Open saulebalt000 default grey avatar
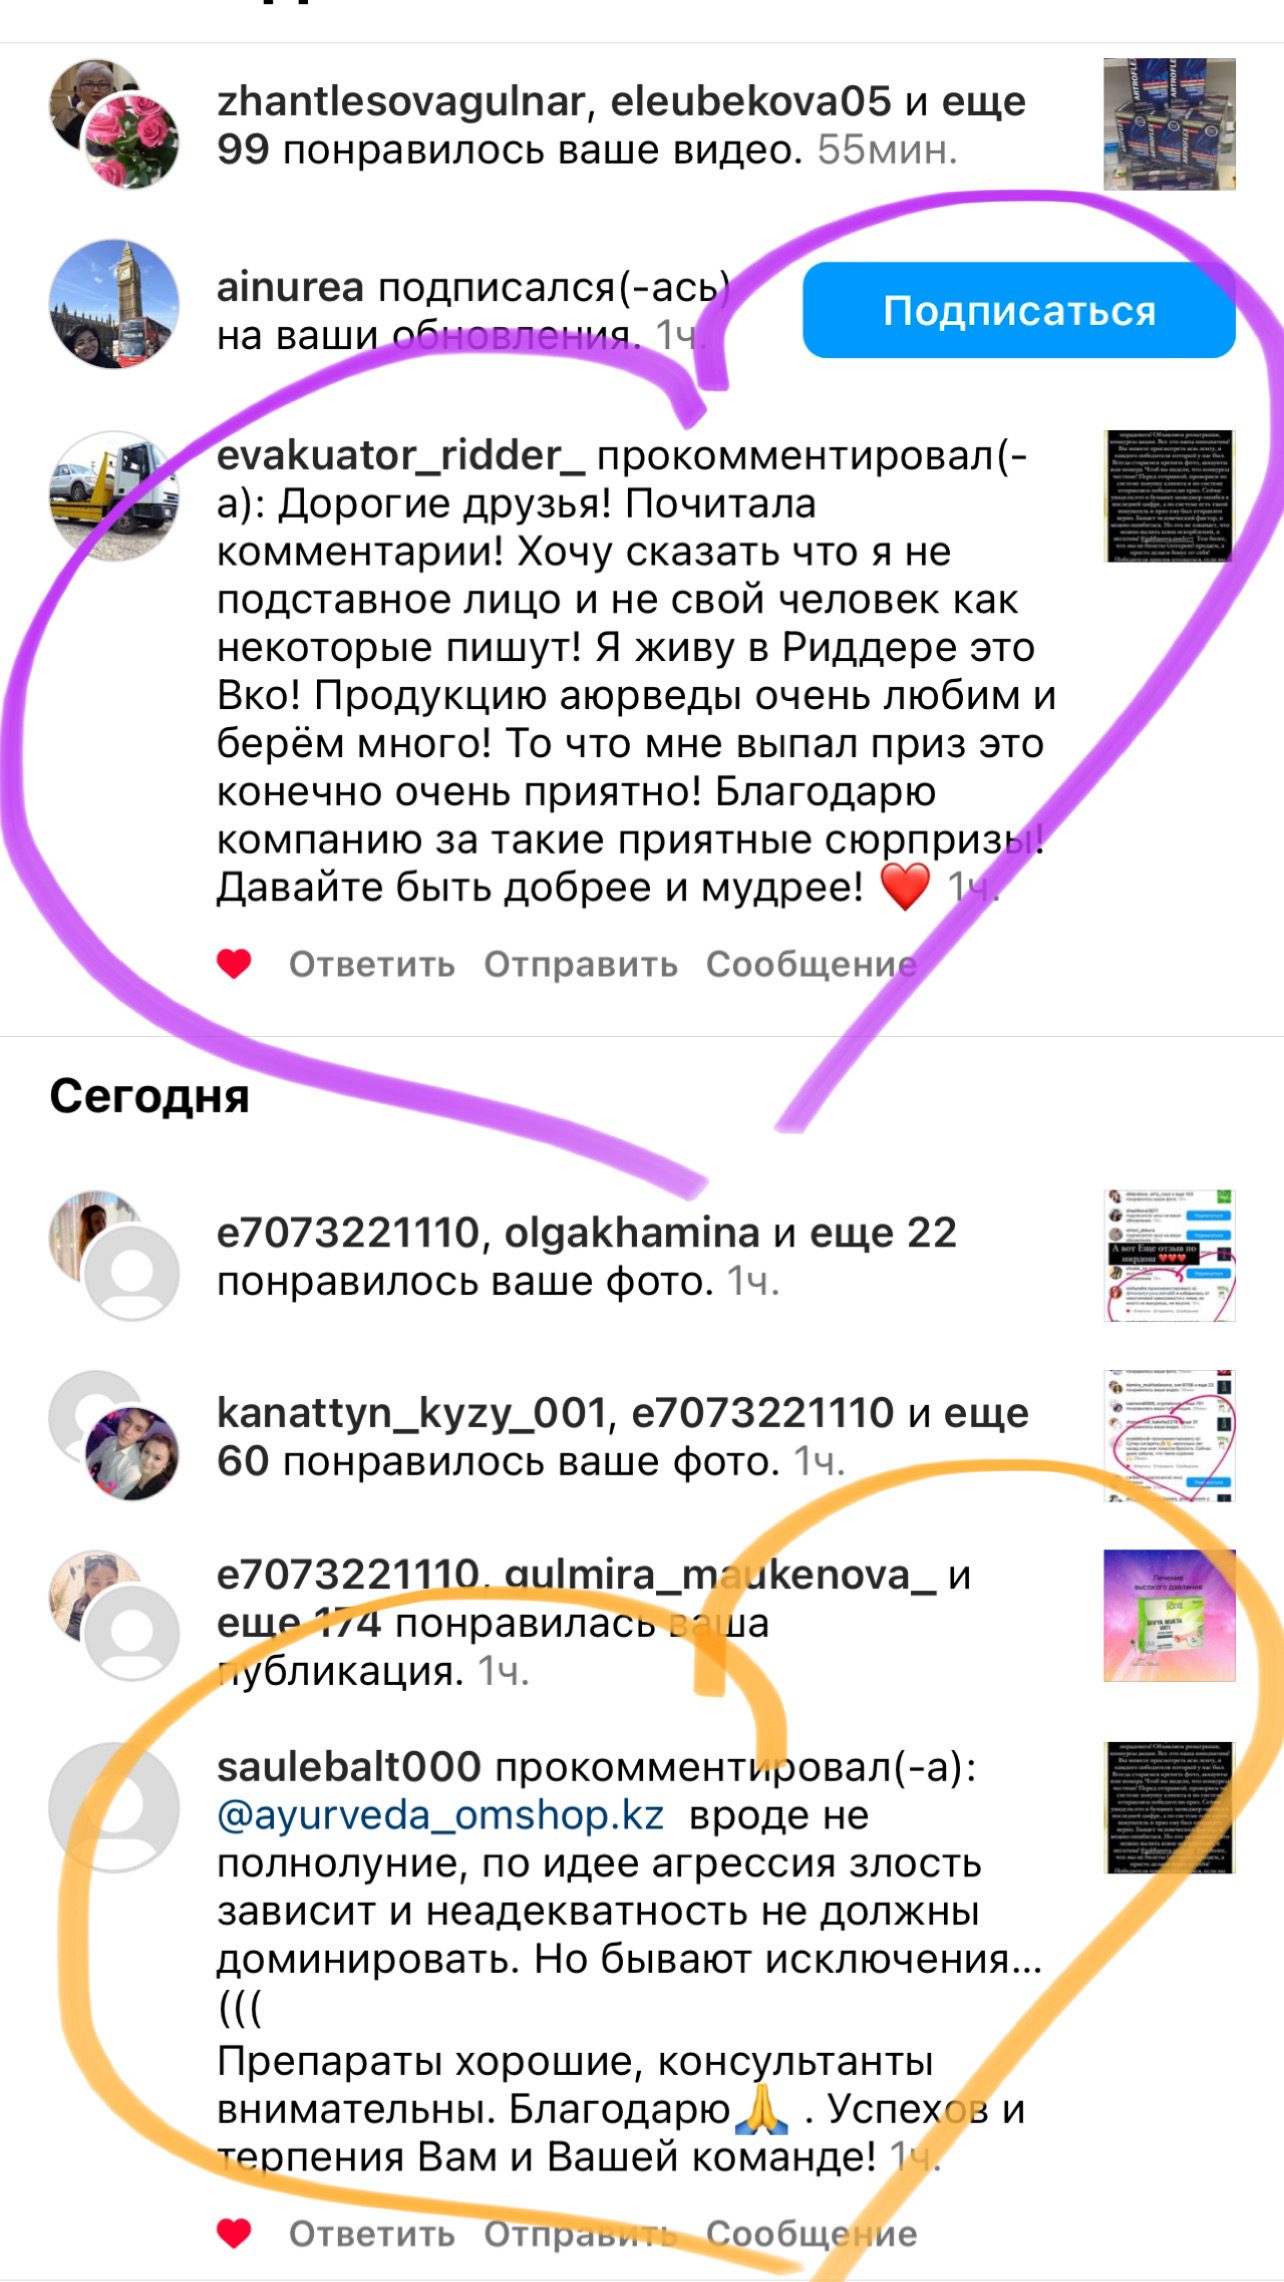The image size is (1284, 2282). (114, 1807)
